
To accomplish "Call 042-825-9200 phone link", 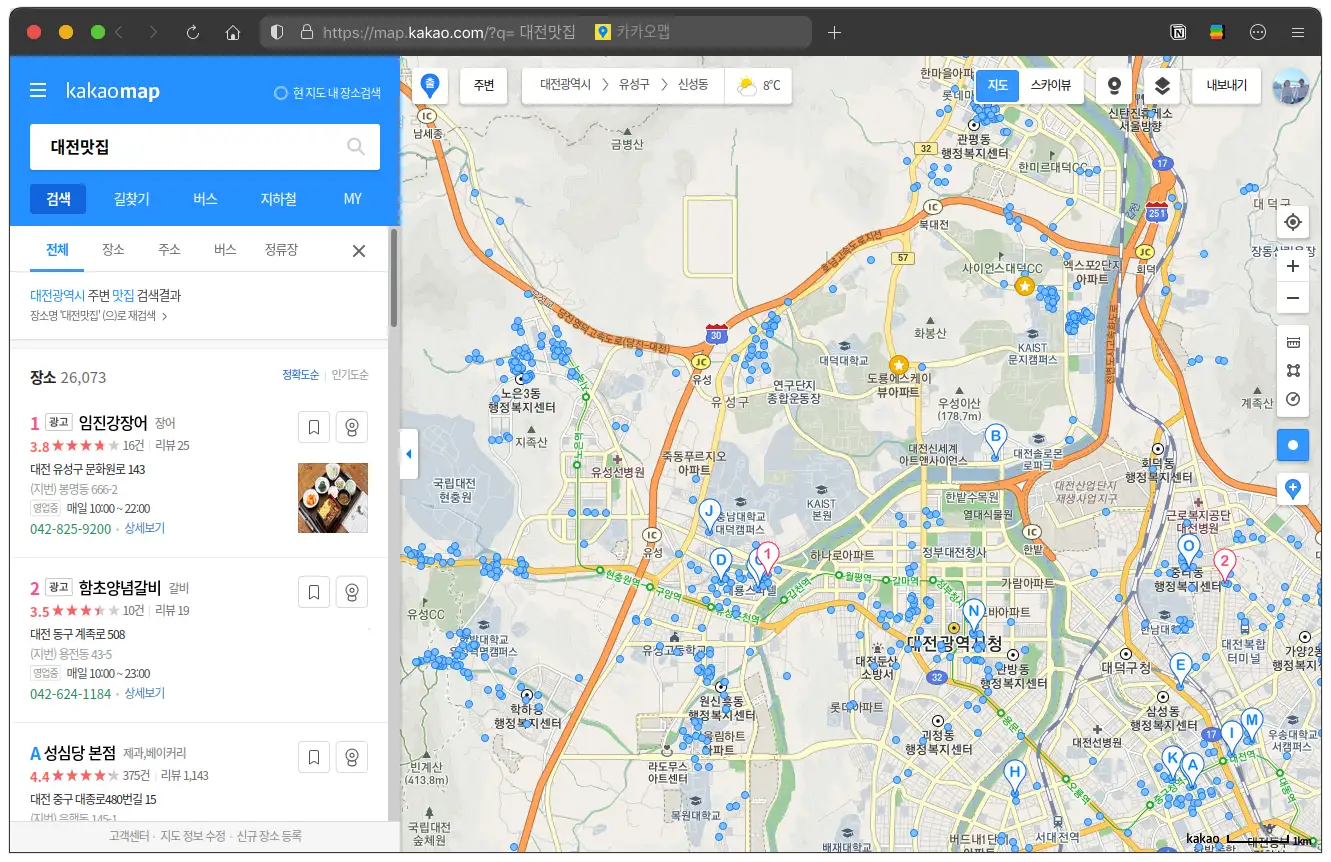I will (71, 529).
